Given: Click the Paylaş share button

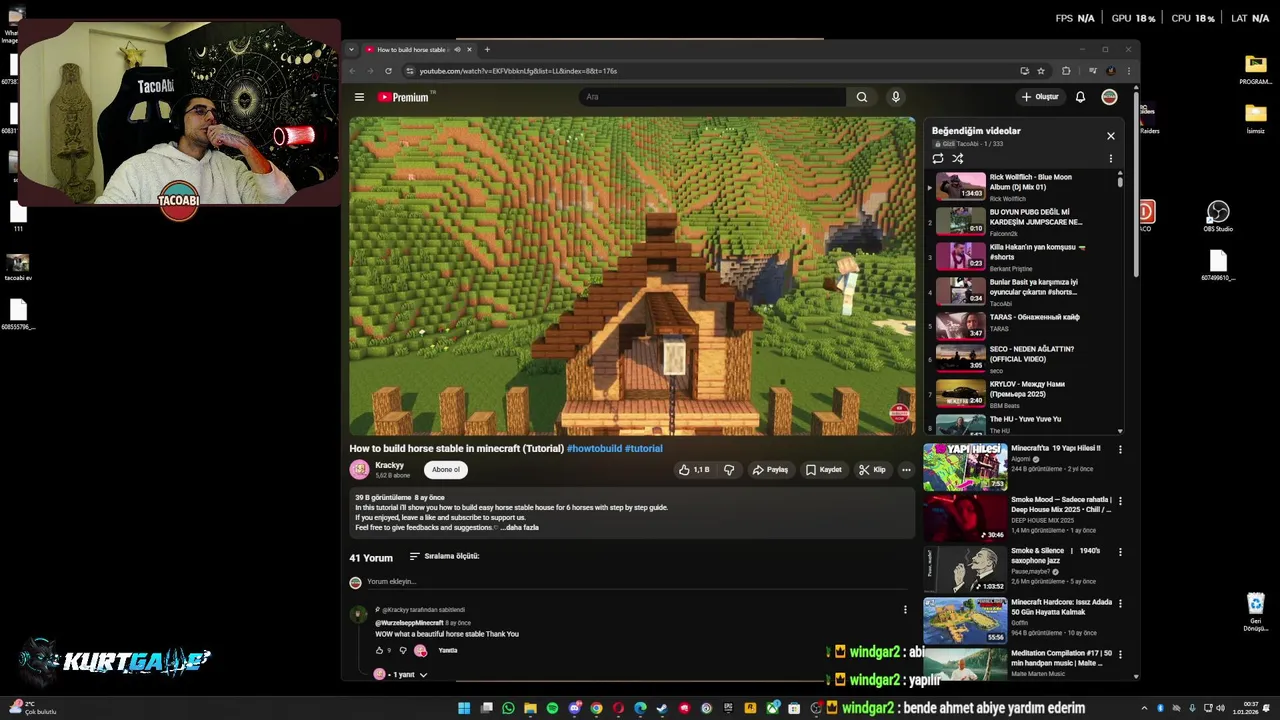Looking at the screenshot, I should [770, 469].
